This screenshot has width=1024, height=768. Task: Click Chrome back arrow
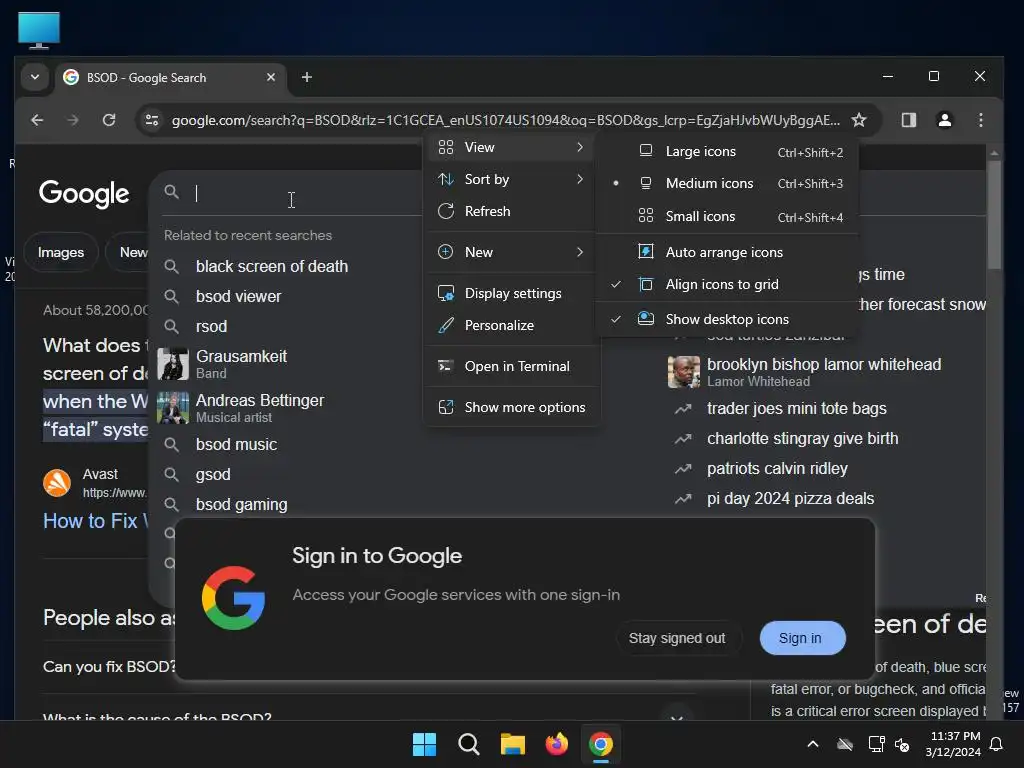click(37, 120)
